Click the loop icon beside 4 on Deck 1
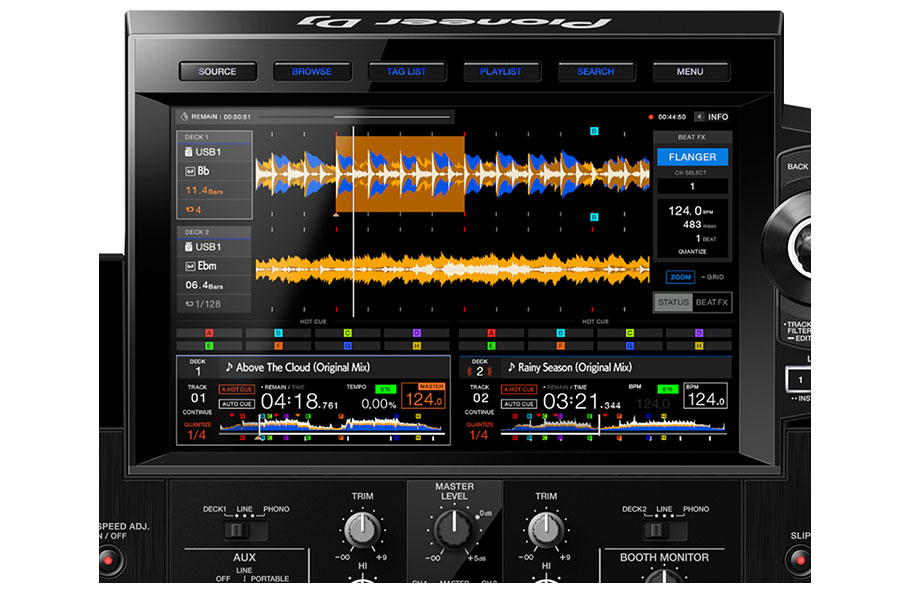 click(190, 209)
